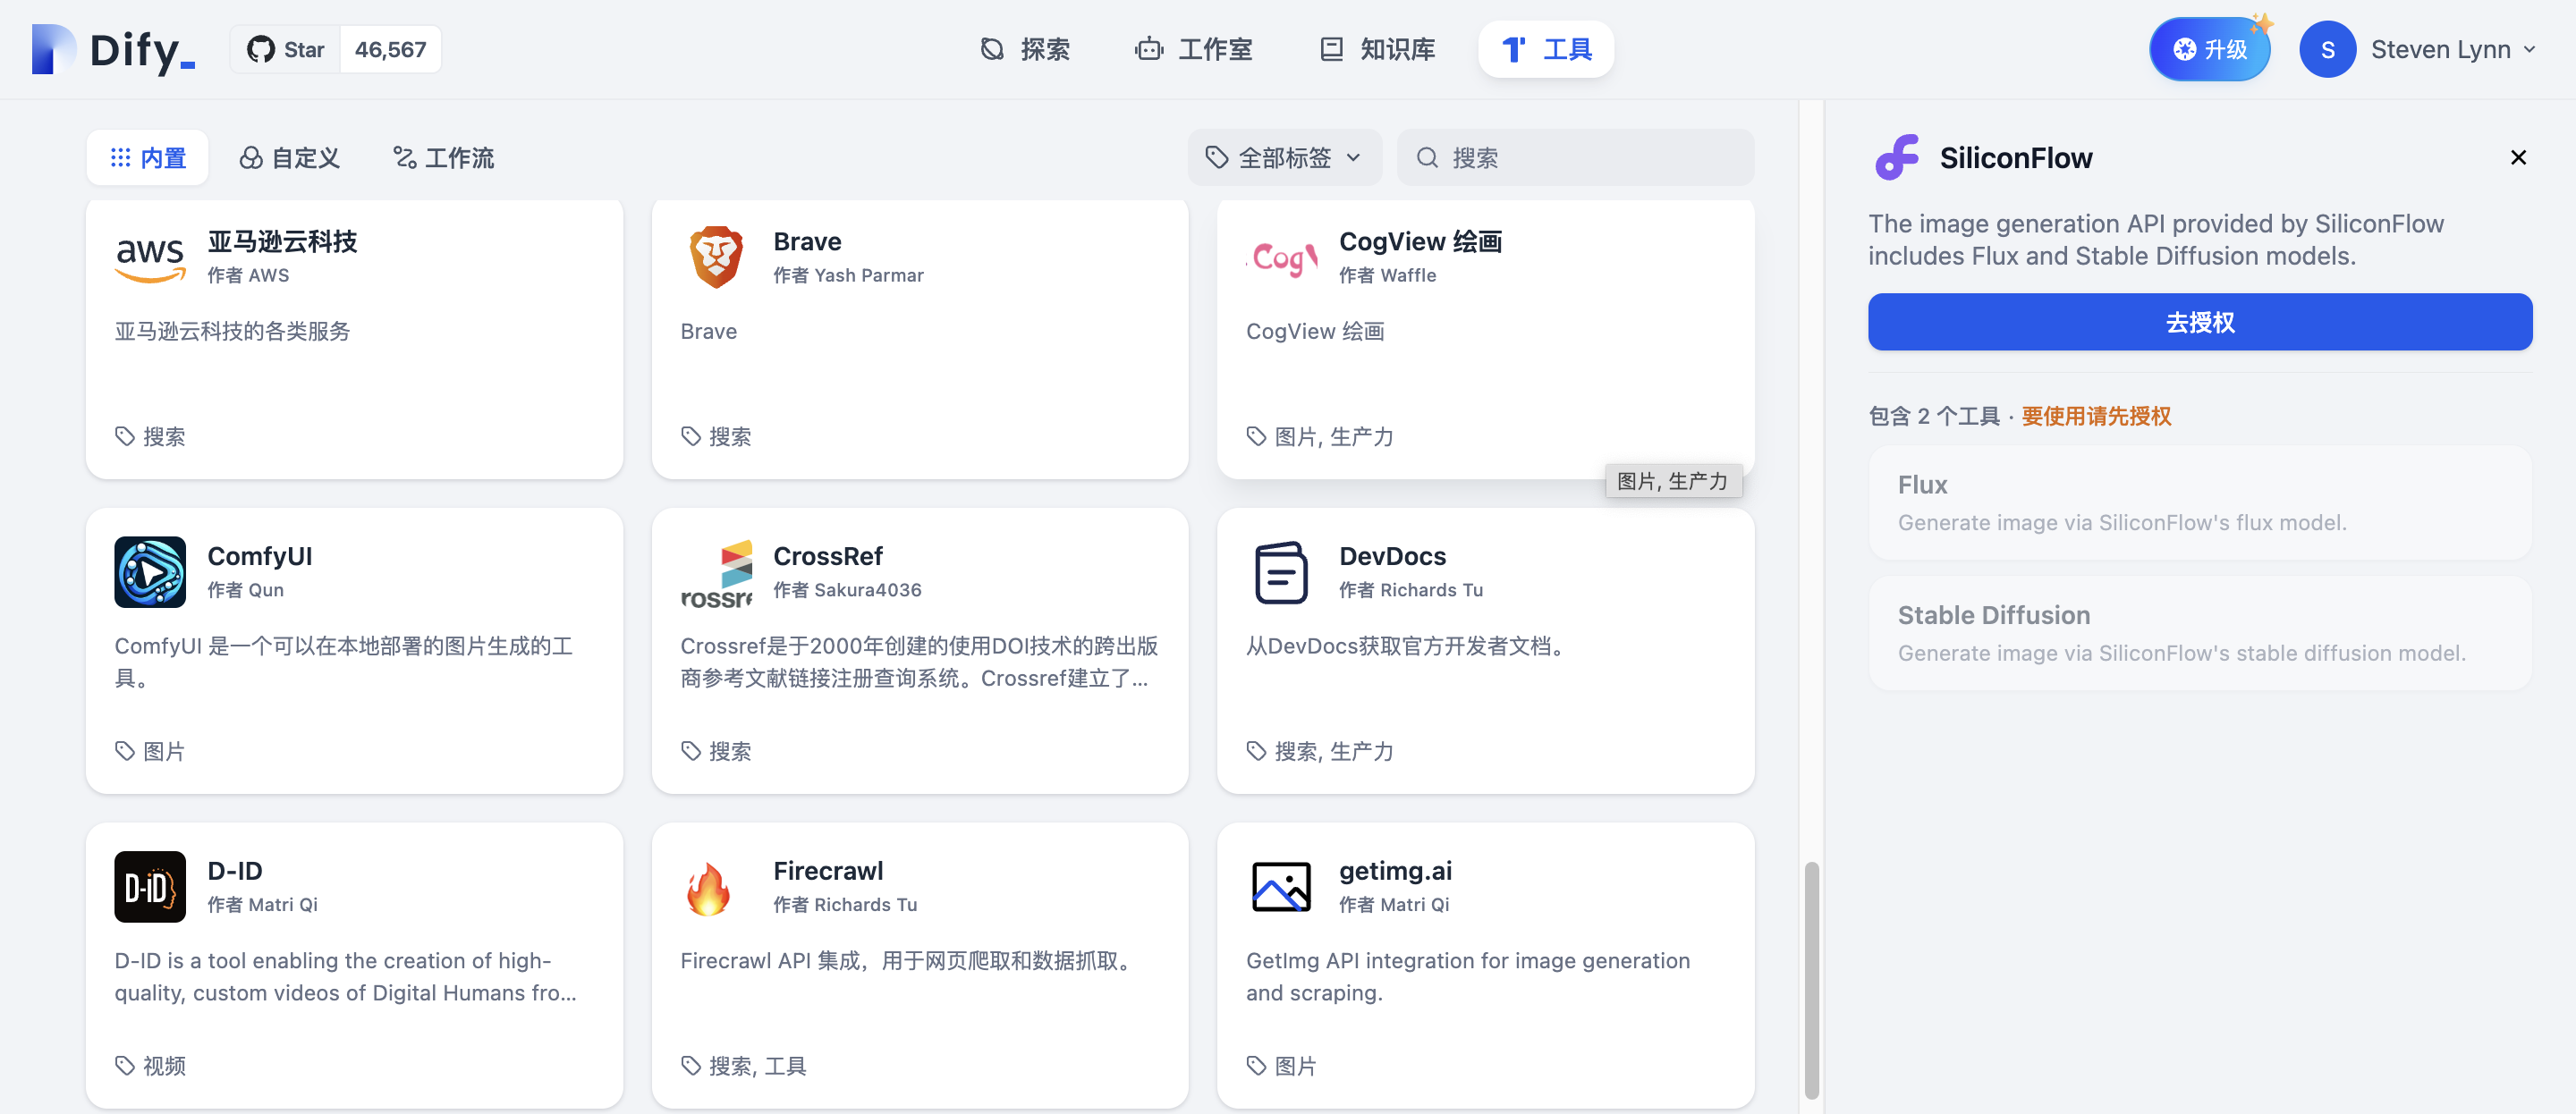The image size is (2576, 1114).
Task: Click the 升级 upgrade button
Action: pyautogui.click(x=2209, y=49)
